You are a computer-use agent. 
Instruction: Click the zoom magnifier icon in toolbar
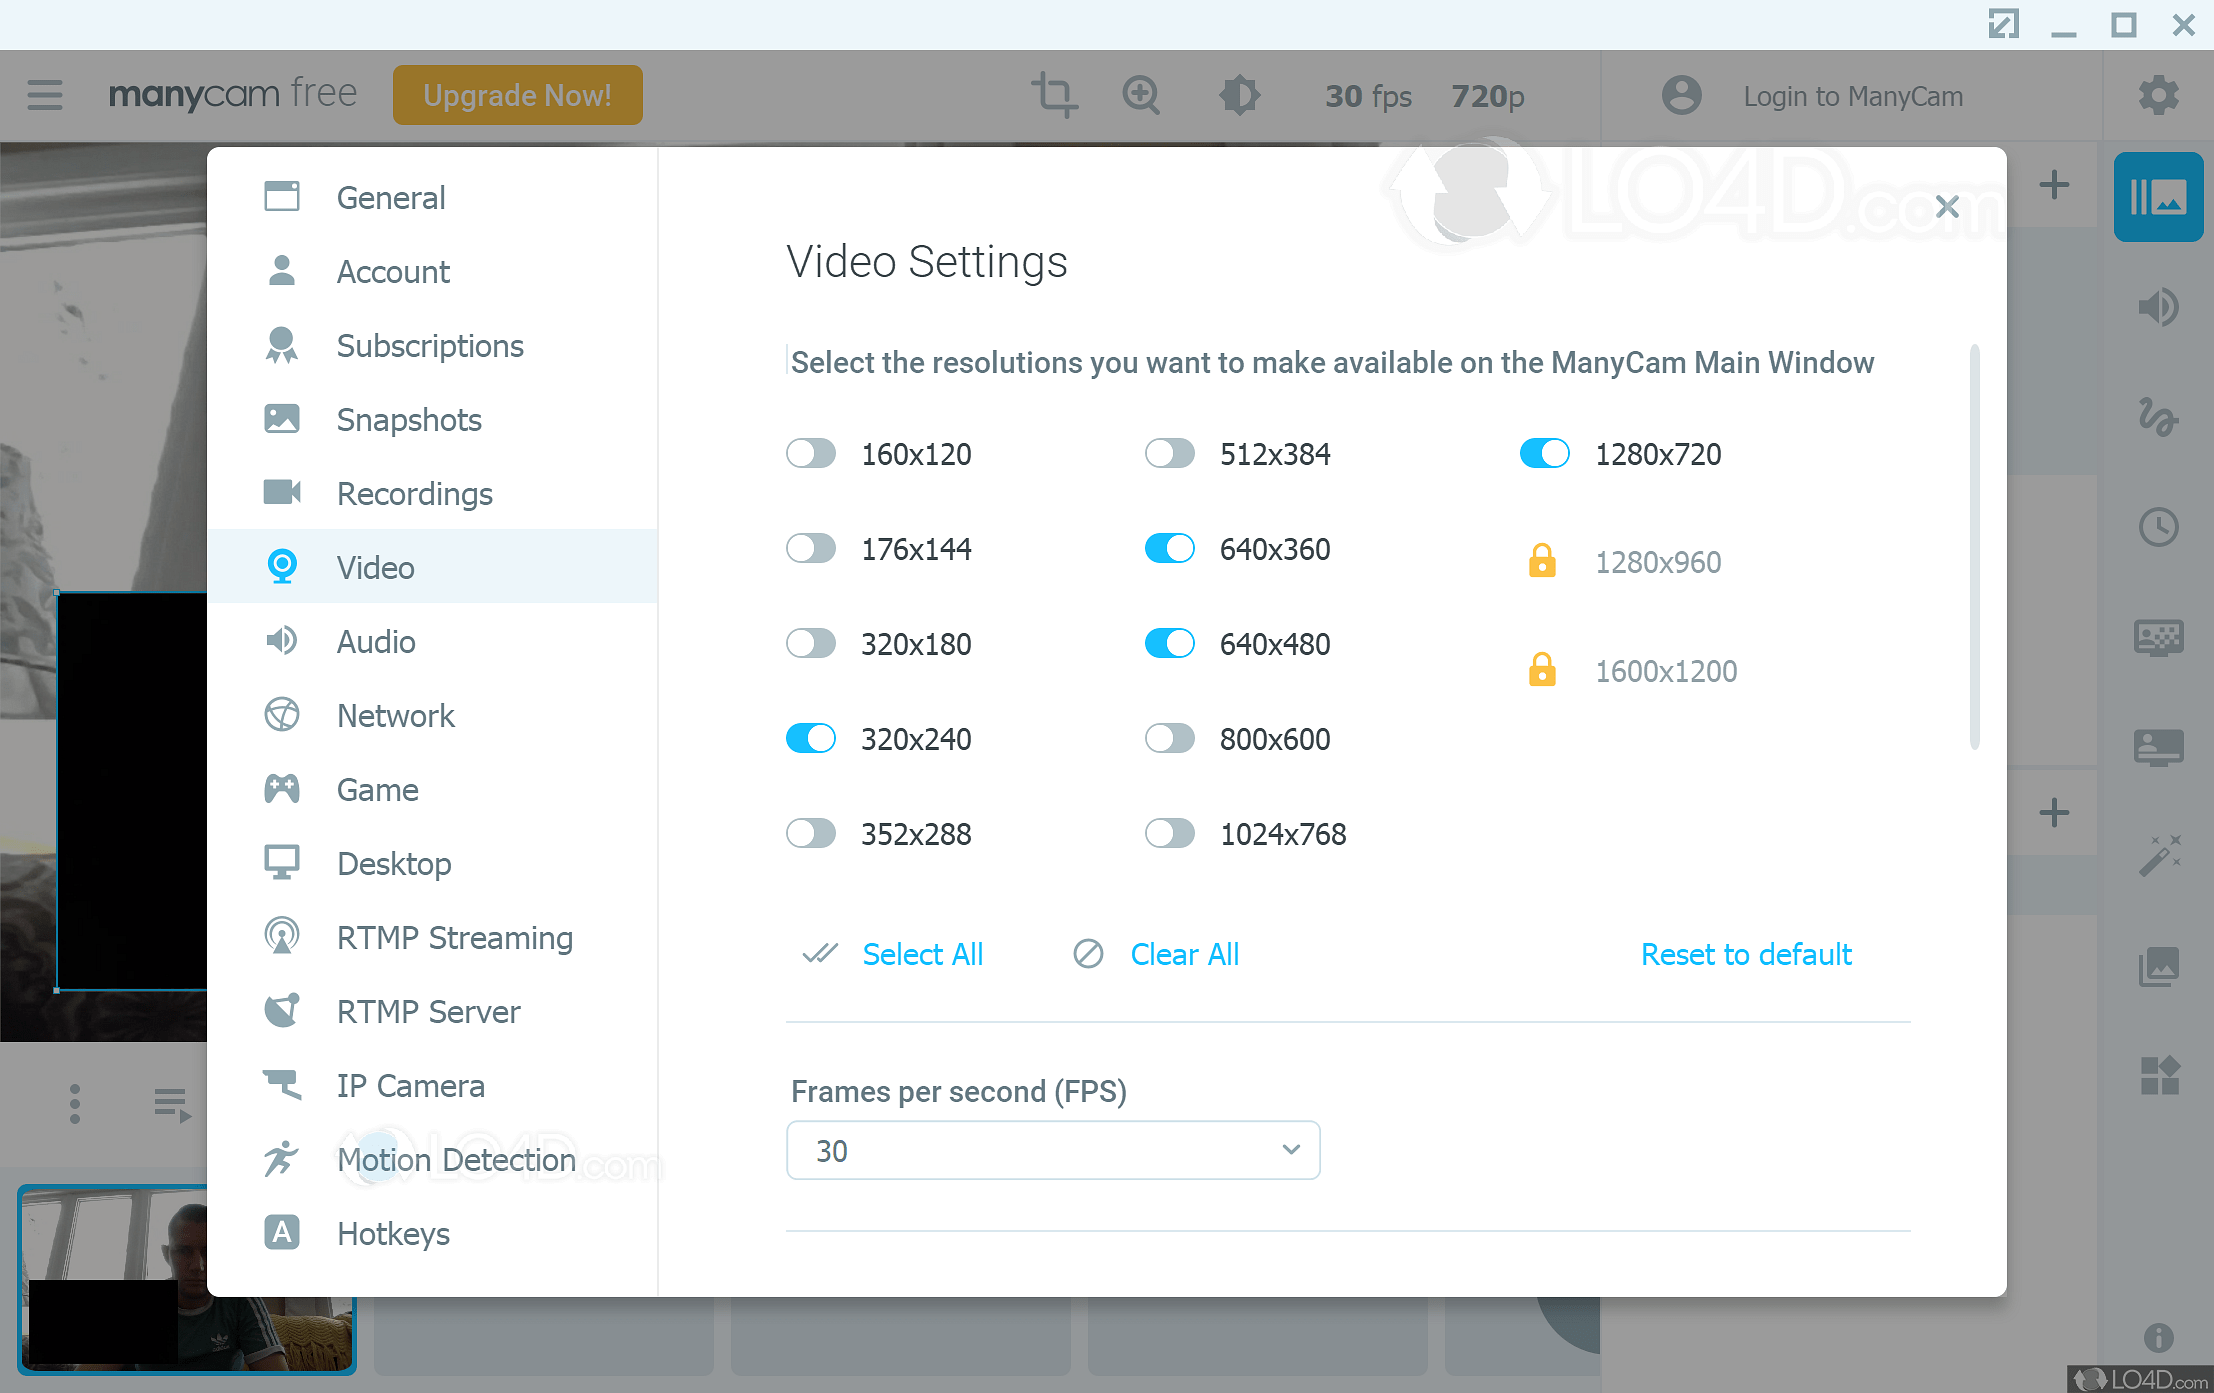(1141, 95)
